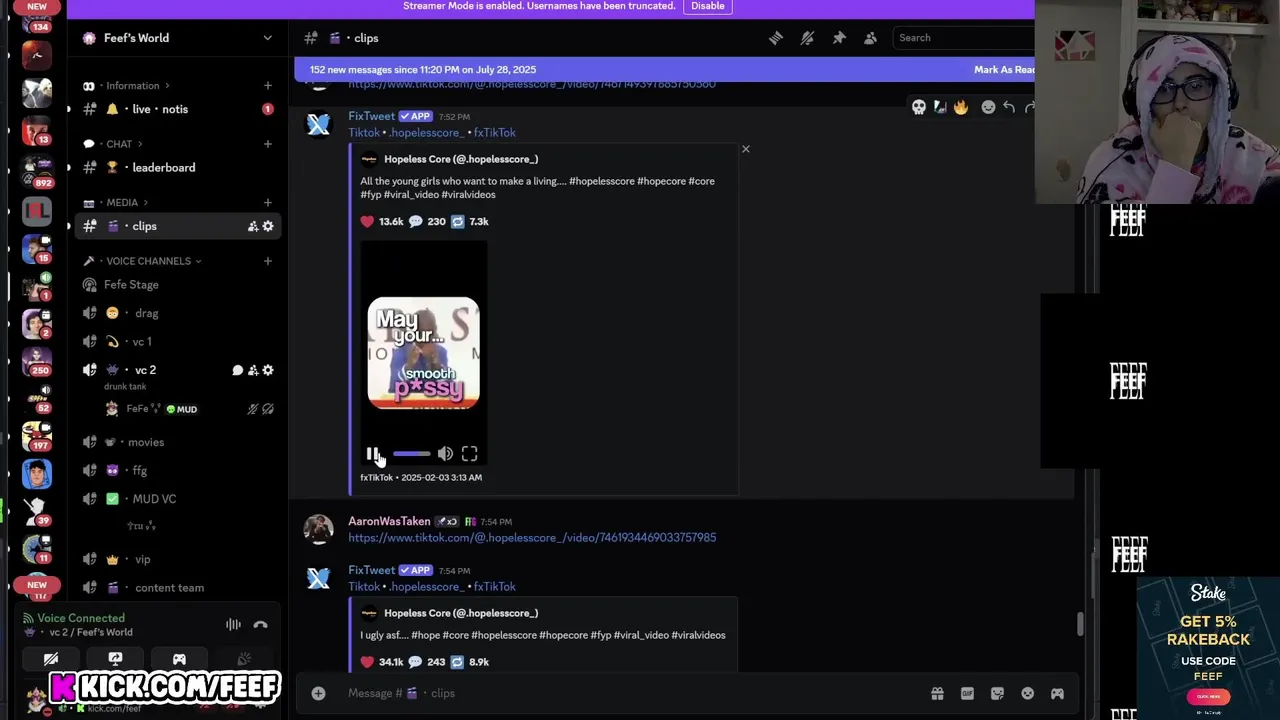Toggle channel notification mute bell

pyautogui.click(x=807, y=38)
